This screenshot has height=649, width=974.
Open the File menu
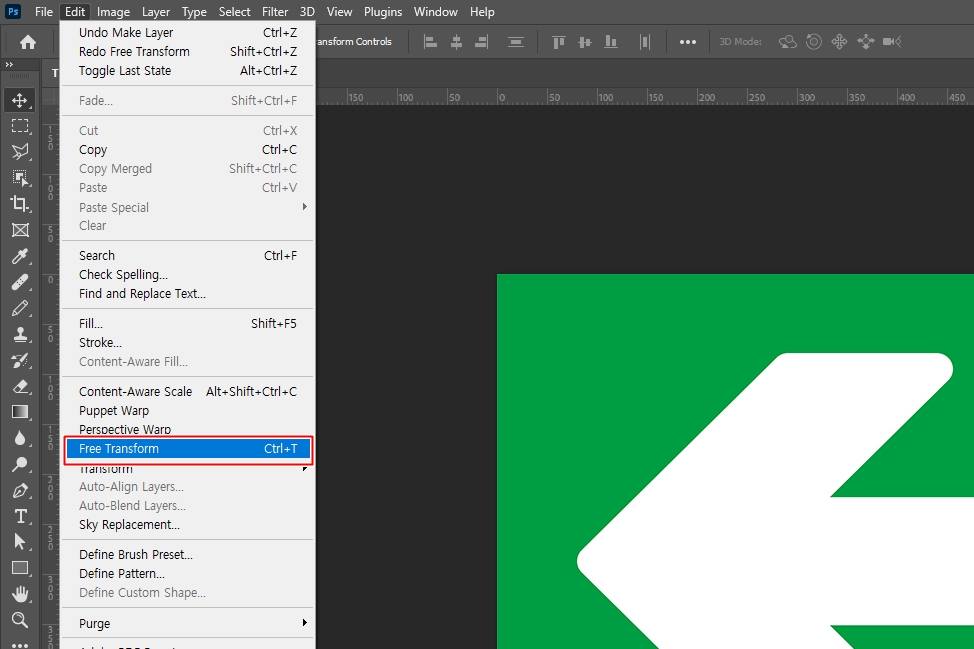tap(43, 12)
